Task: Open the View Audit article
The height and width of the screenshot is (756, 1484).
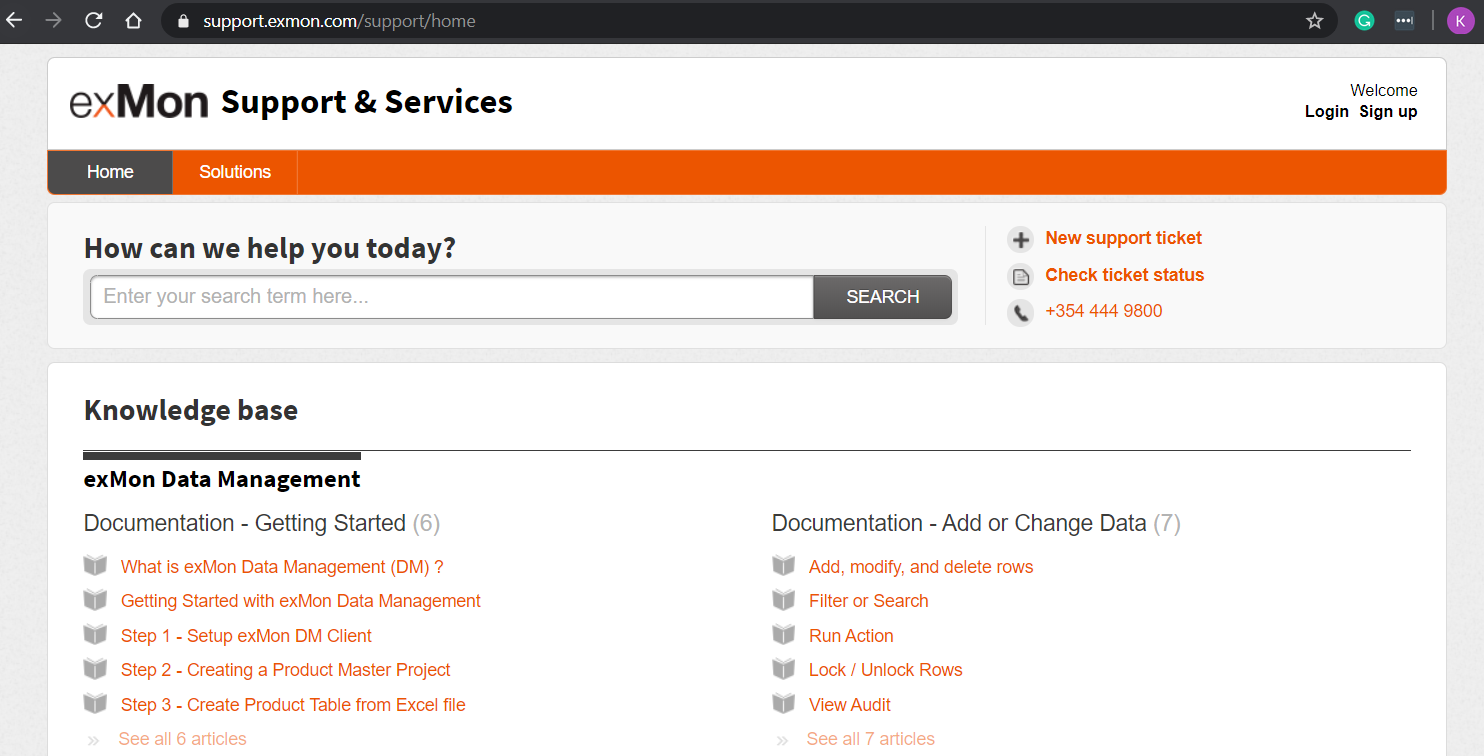Action: 849,705
